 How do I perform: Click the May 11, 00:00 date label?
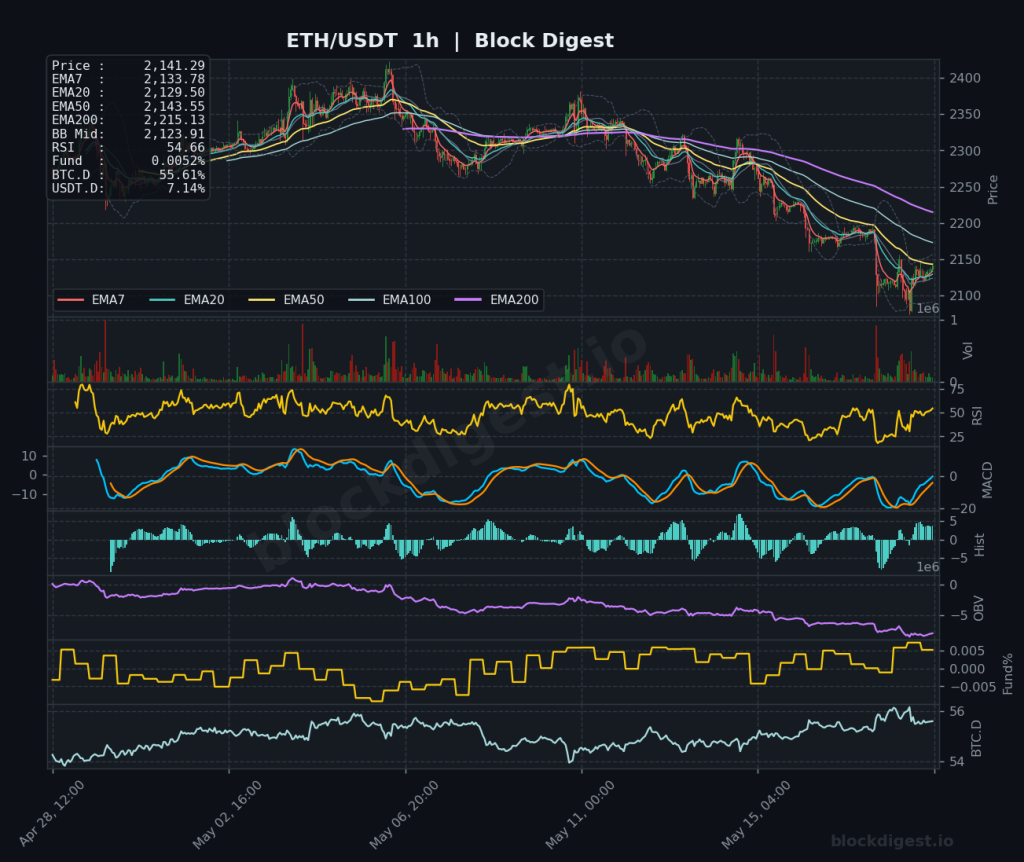[x=580, y=814]
